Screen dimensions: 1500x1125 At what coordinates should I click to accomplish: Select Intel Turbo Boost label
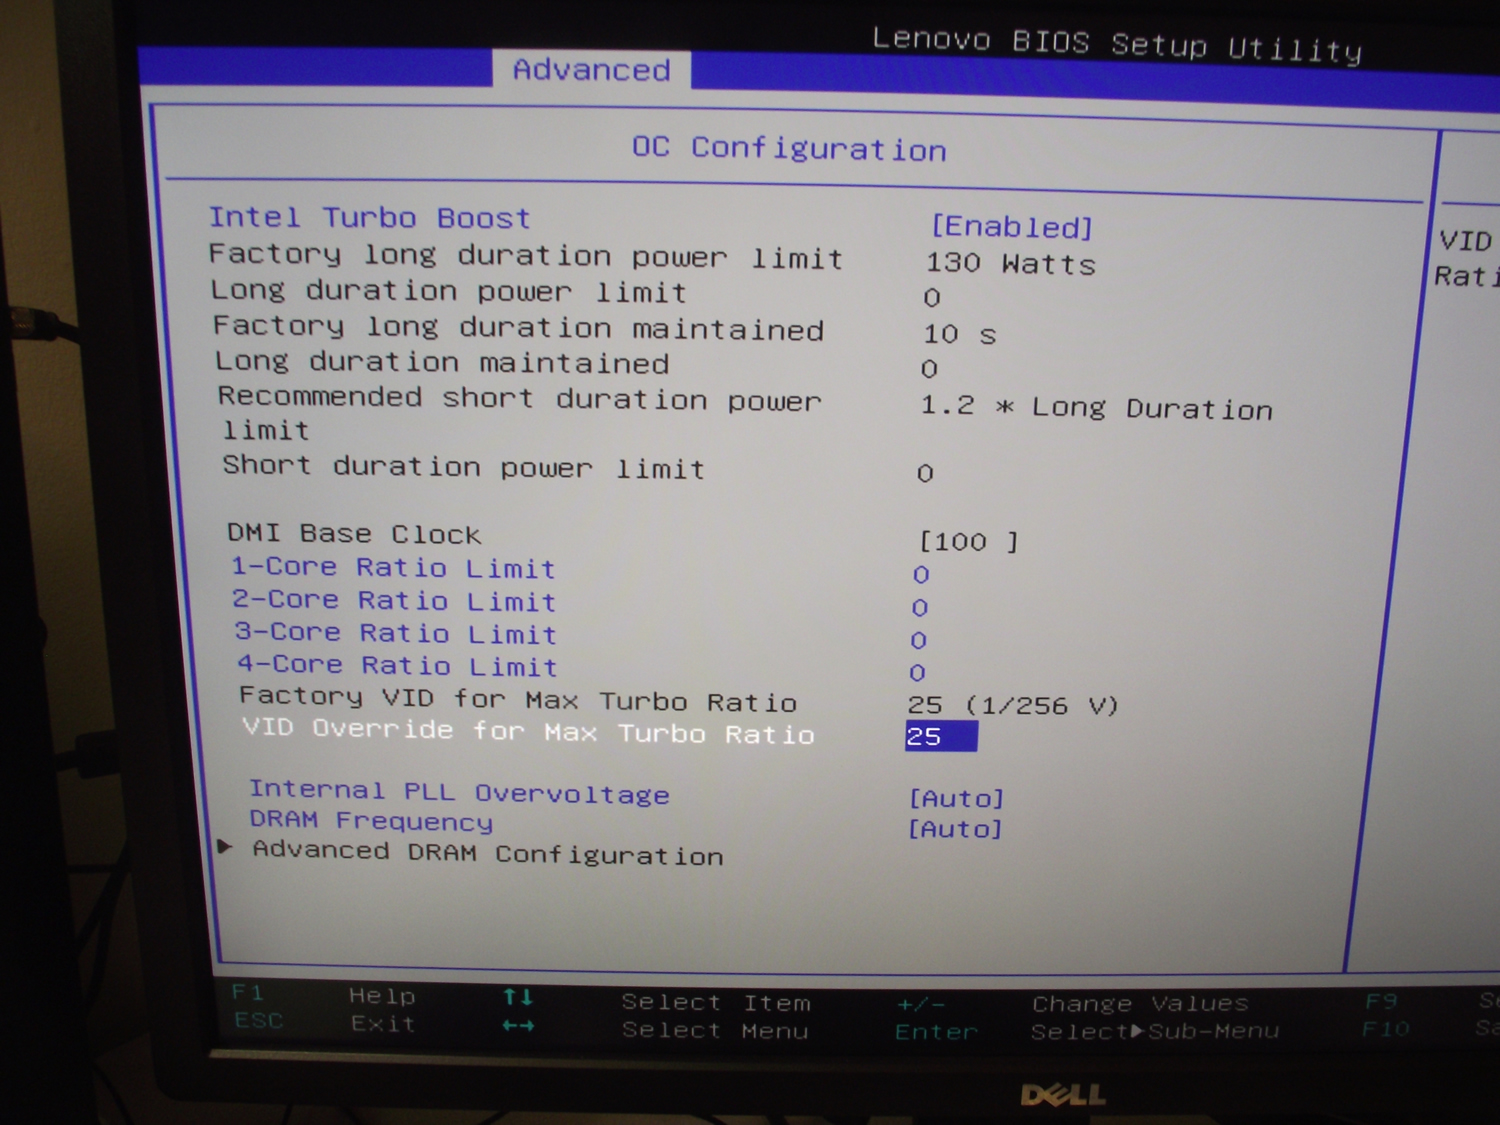click(x=369, y=217)
